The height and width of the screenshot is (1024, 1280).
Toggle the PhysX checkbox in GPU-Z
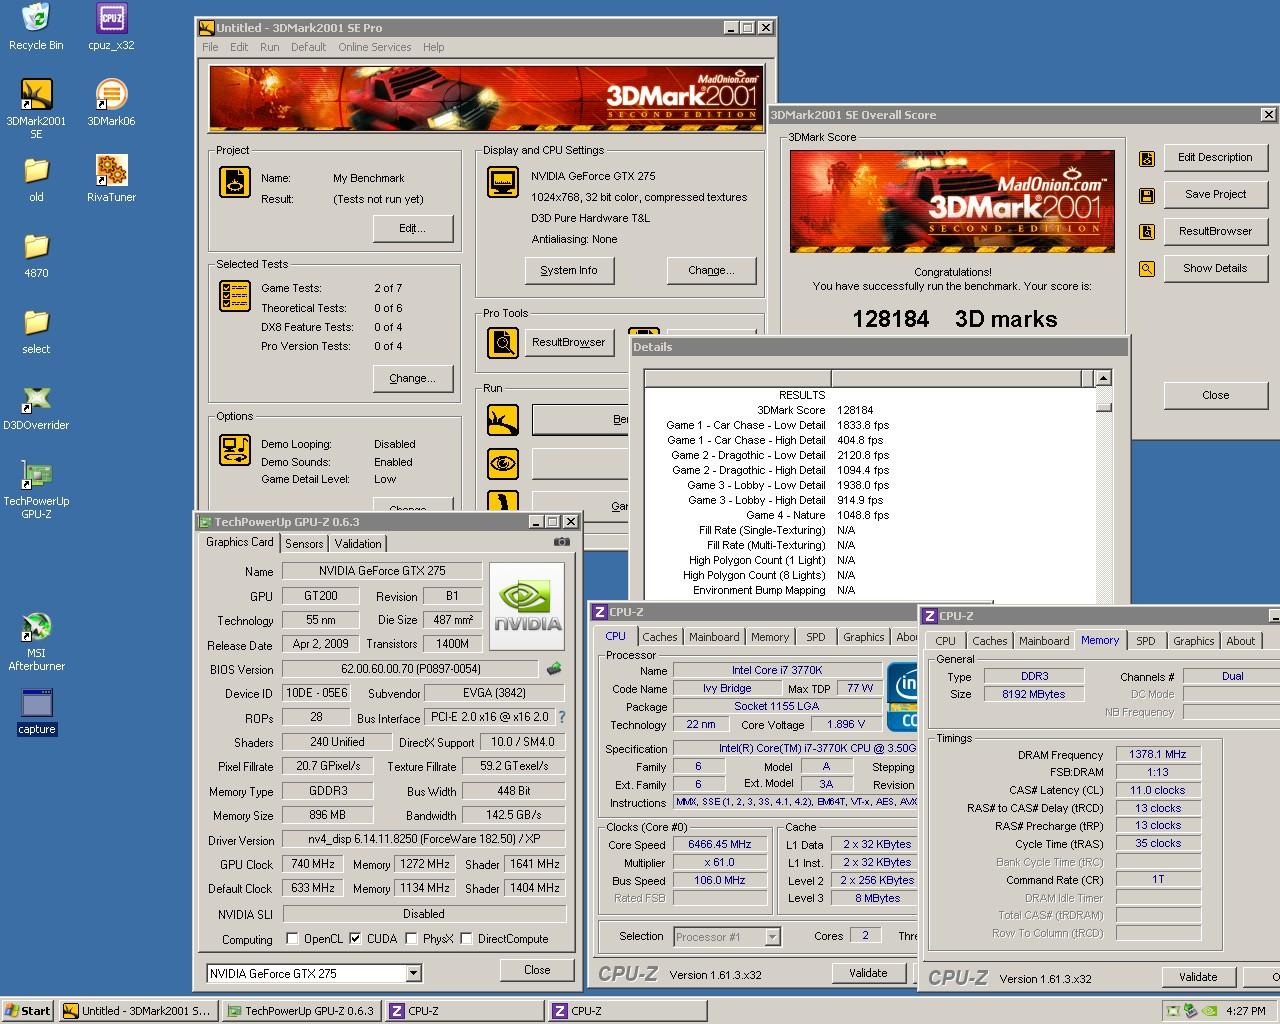pyautogui.click(x=410, y=938)
